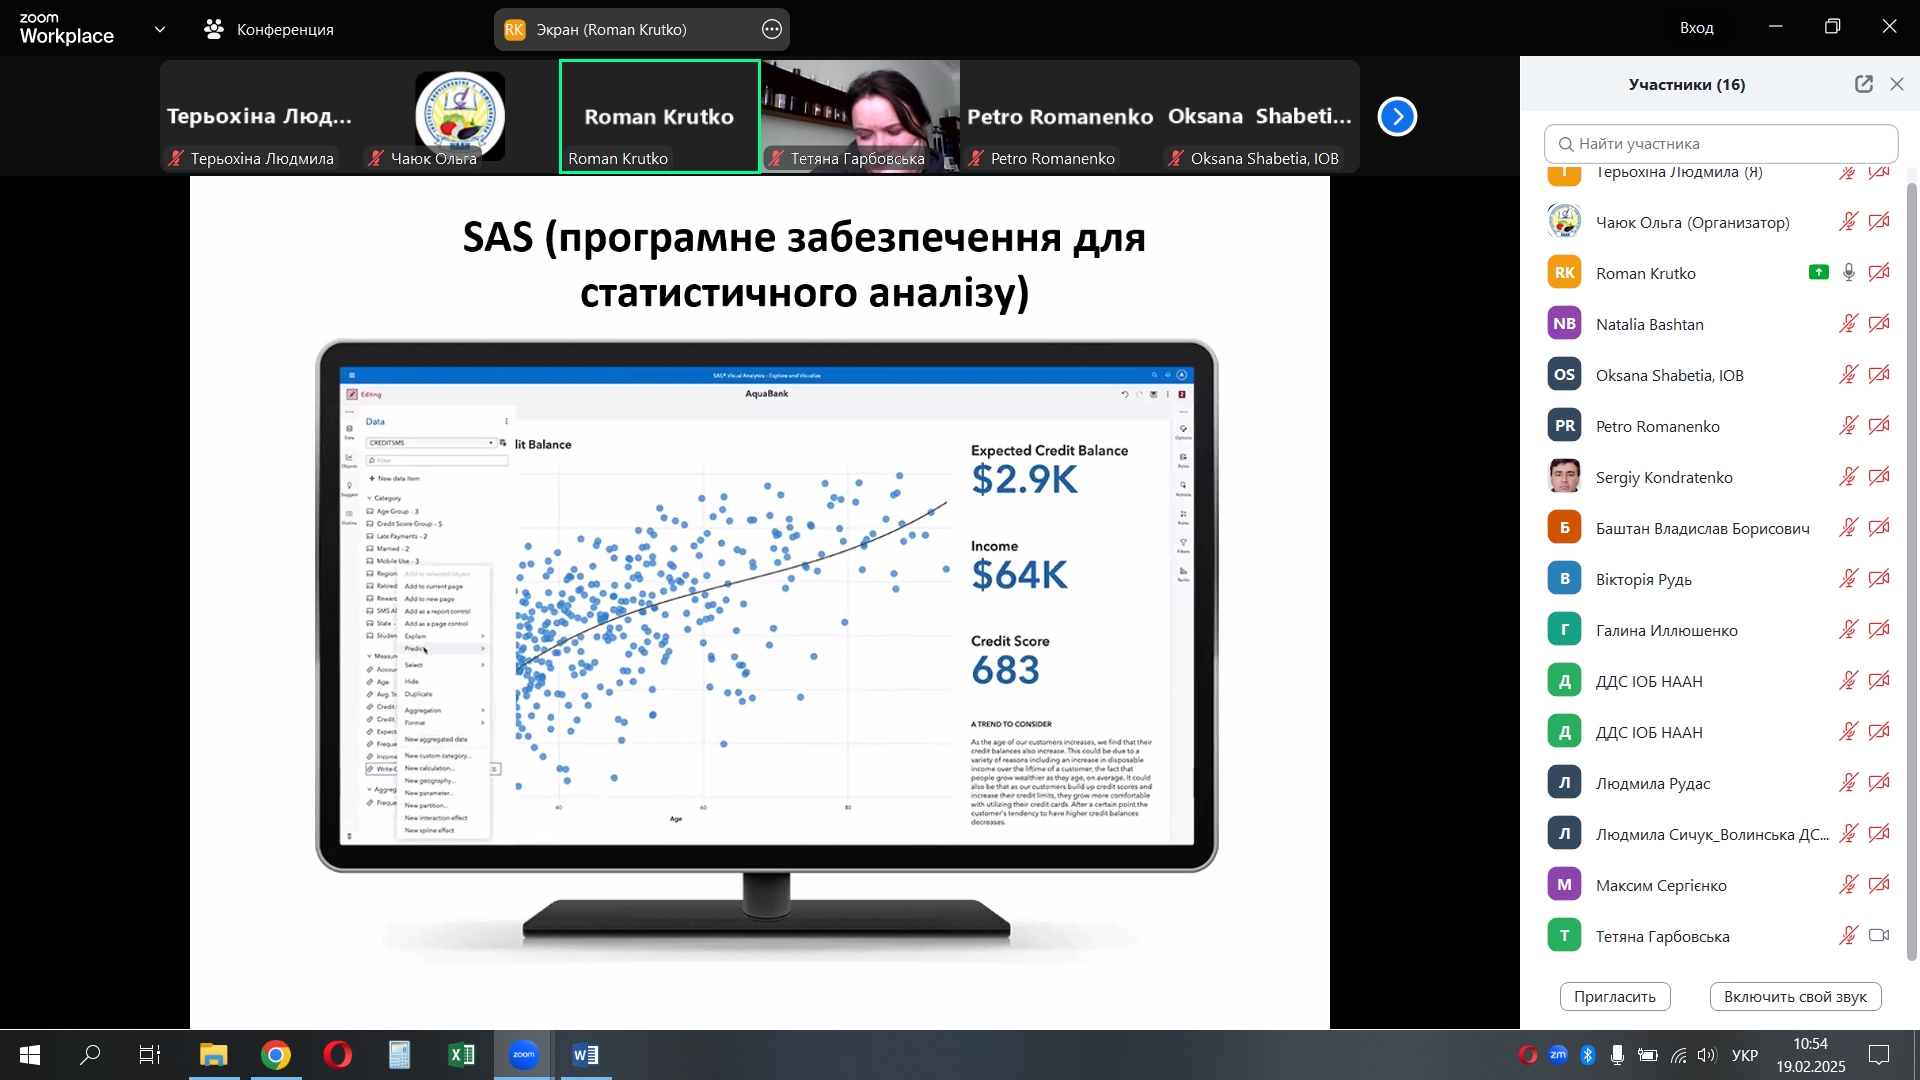1920x1080 pixels.
Task: Open Google Chrome from taskbar
Action: pyautogui.click(x=276, y=1055)
